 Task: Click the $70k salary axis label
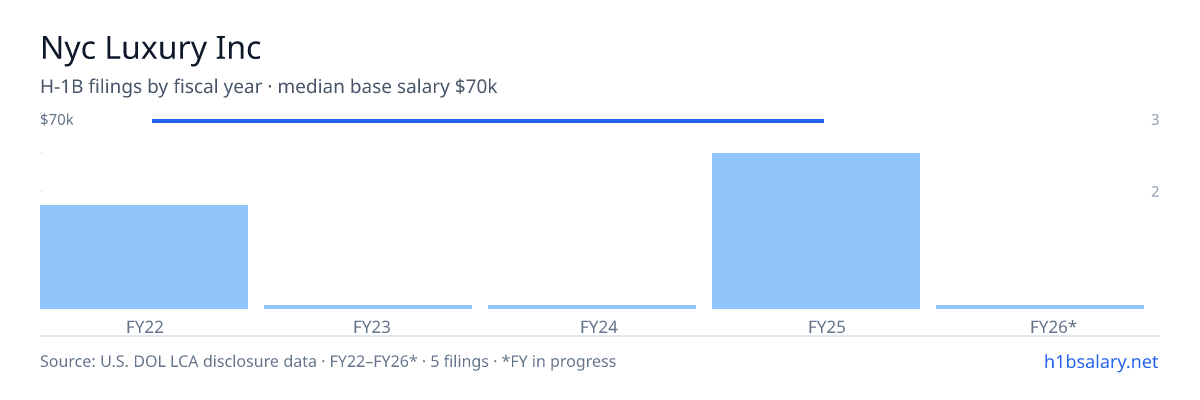(x=57, y=120)
